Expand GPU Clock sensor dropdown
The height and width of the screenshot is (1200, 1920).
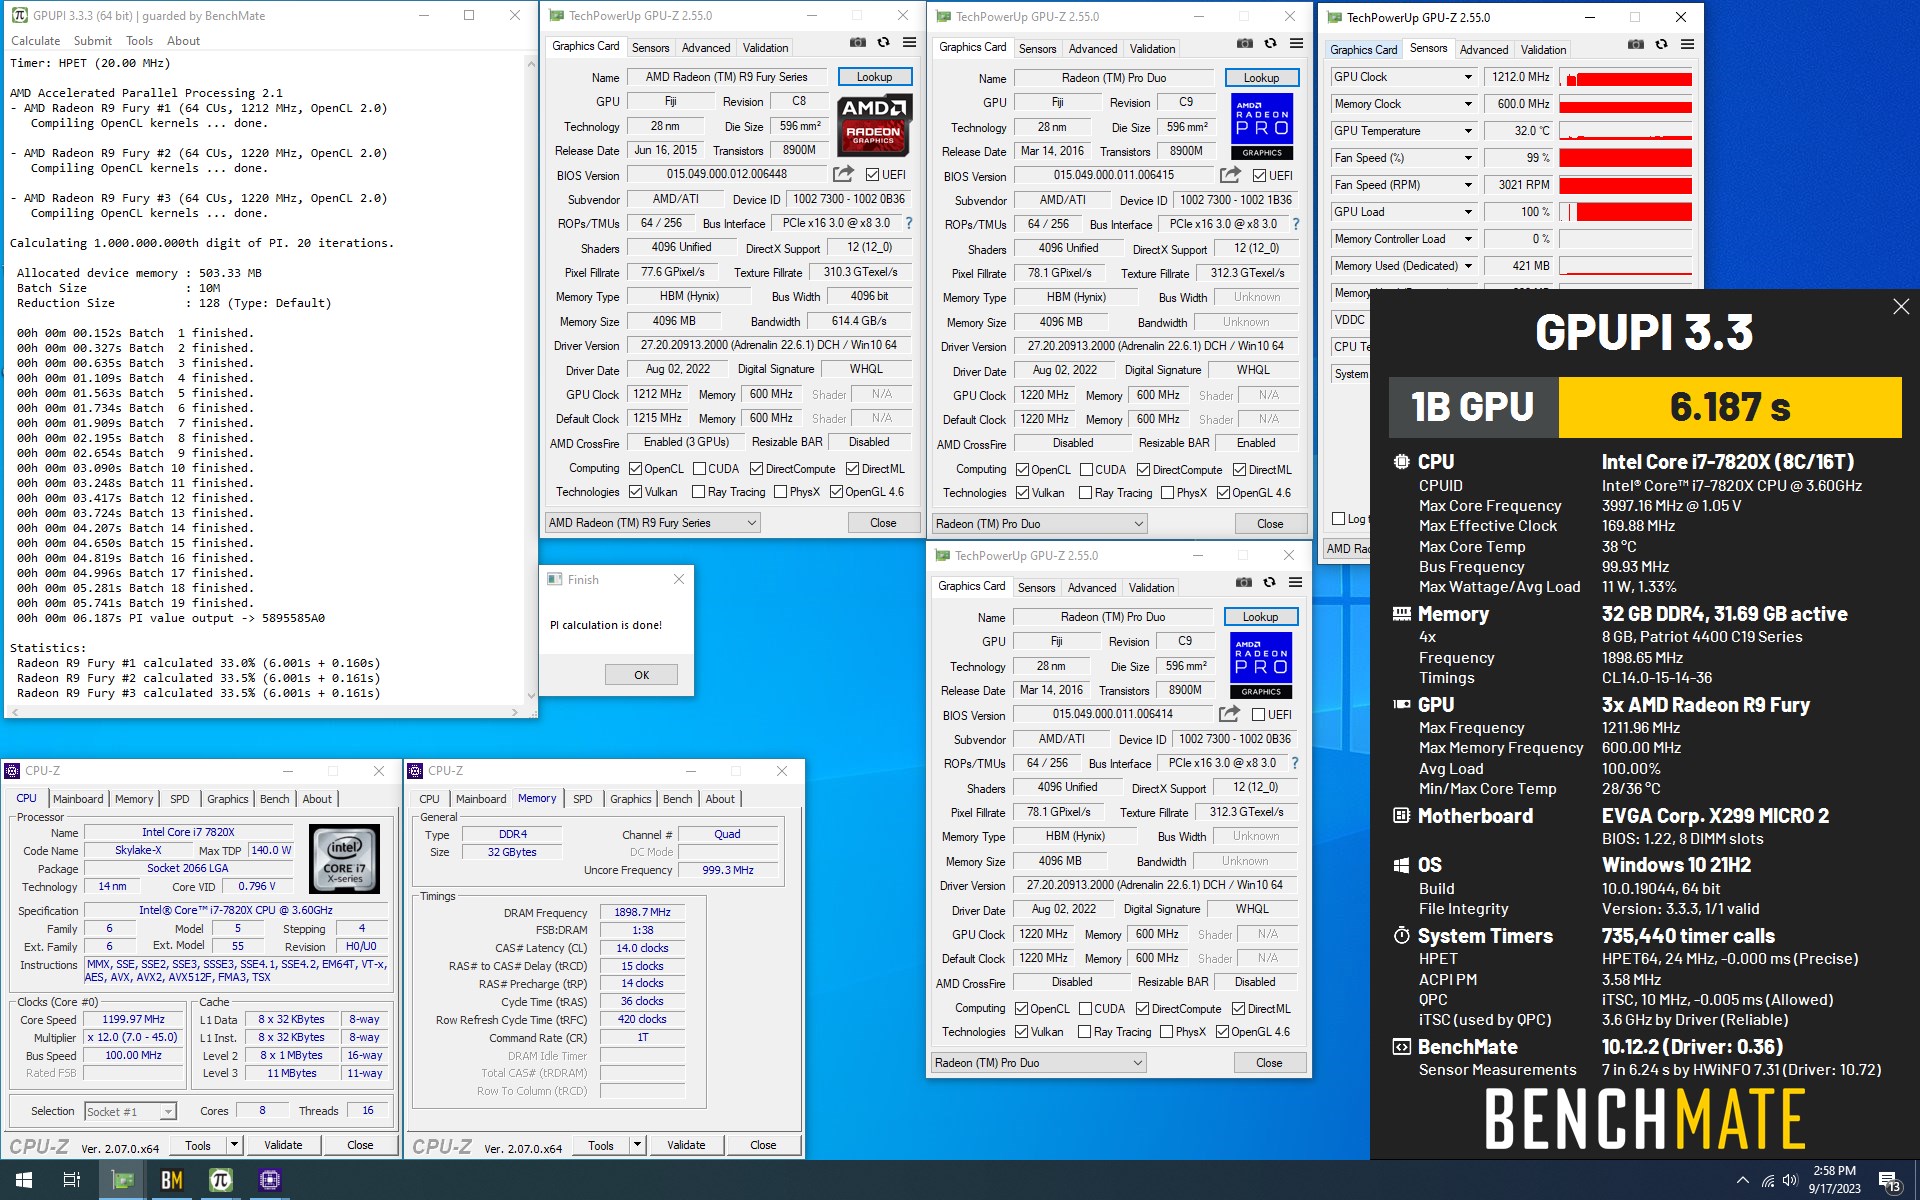(1468, 77)
